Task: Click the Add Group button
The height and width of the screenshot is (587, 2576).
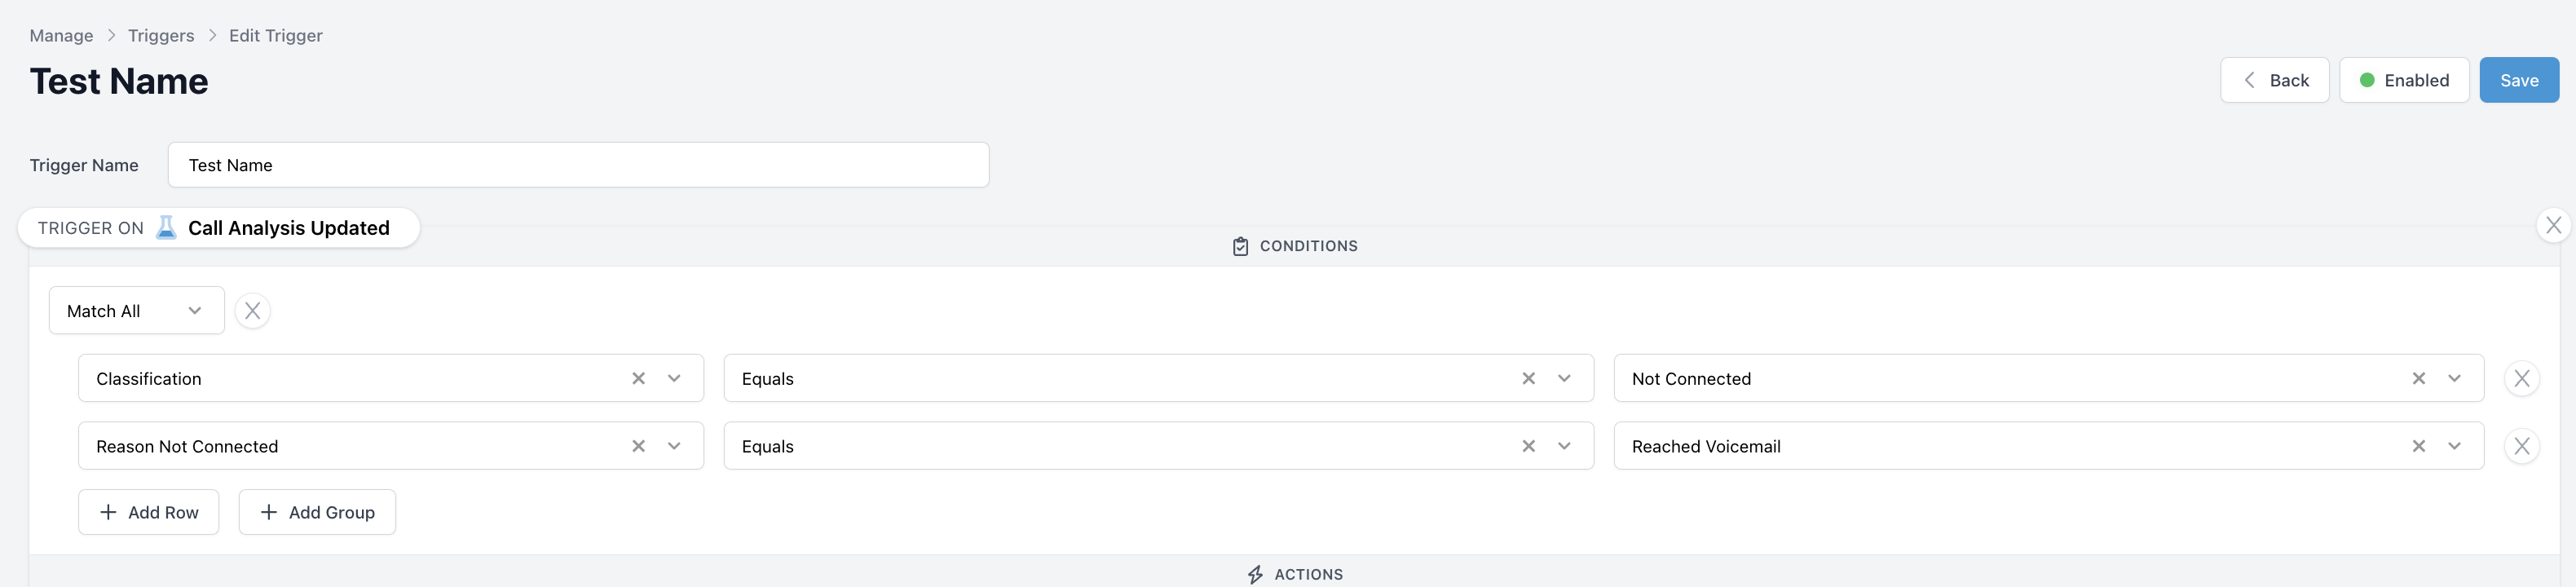Action: 317,512
